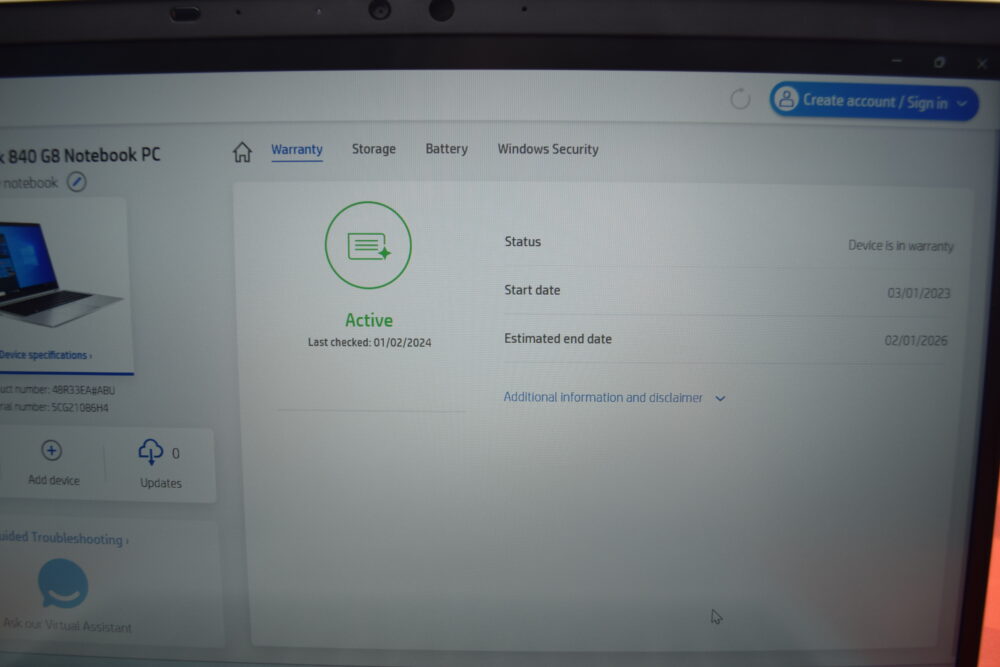Click the Device is in warranty value
Screen dimensions: 1000x667
(901, 246)
